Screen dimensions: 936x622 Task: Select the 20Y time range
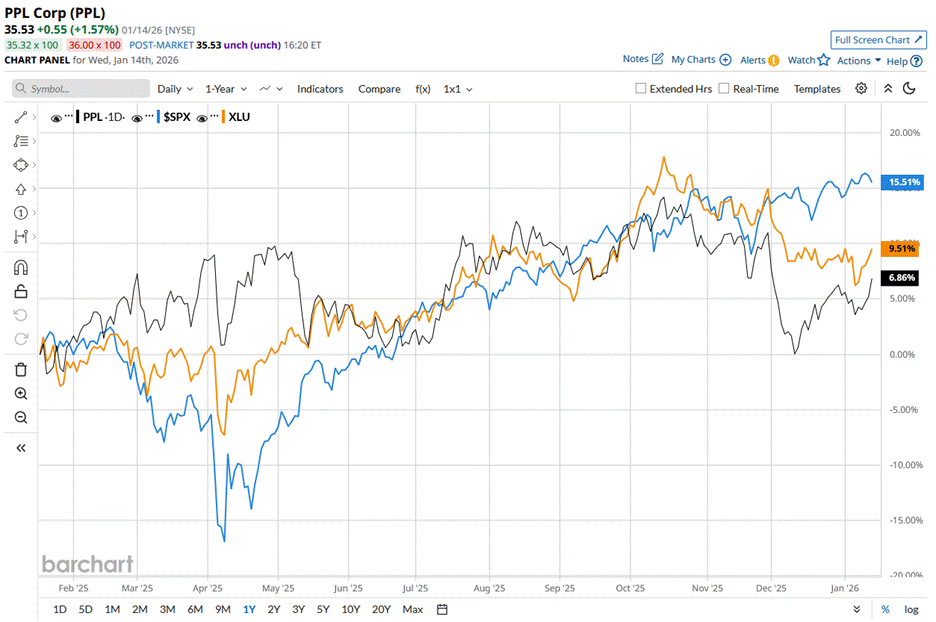click(381, 609)
